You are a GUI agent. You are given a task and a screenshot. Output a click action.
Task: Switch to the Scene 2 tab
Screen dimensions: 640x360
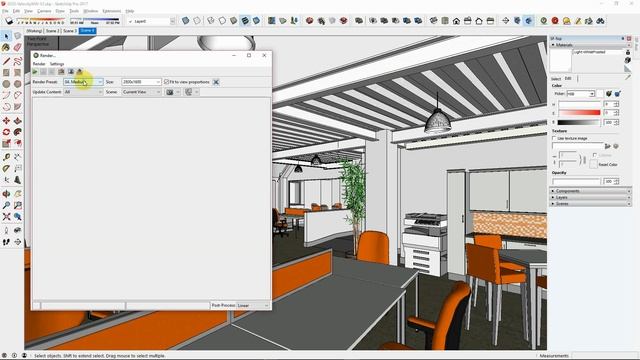(52, 31)
